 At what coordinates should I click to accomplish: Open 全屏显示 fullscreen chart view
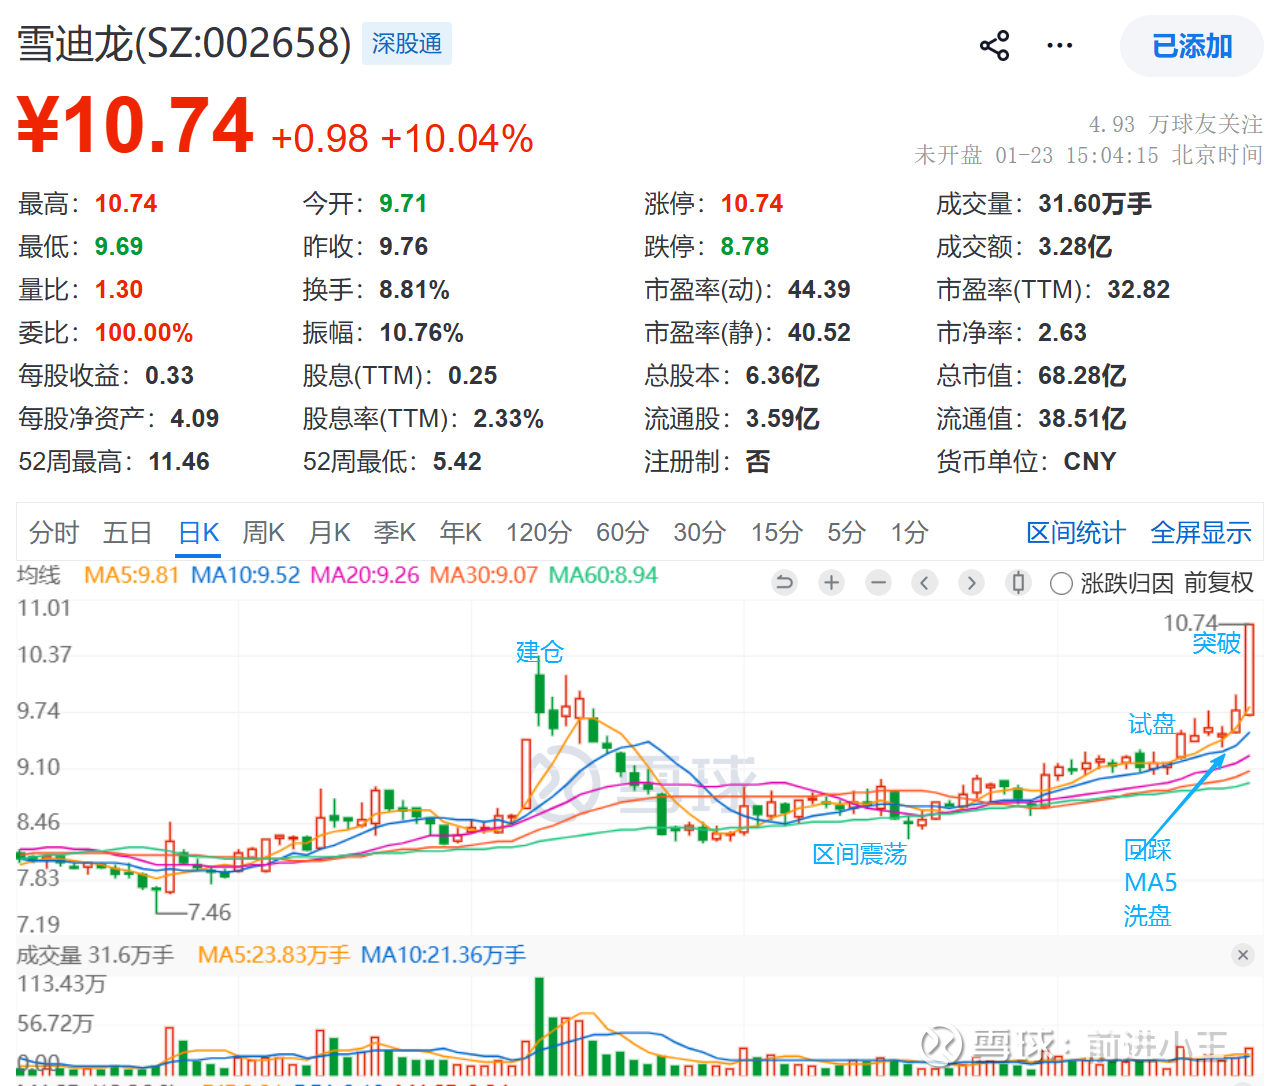click(x=1201, y=532)
